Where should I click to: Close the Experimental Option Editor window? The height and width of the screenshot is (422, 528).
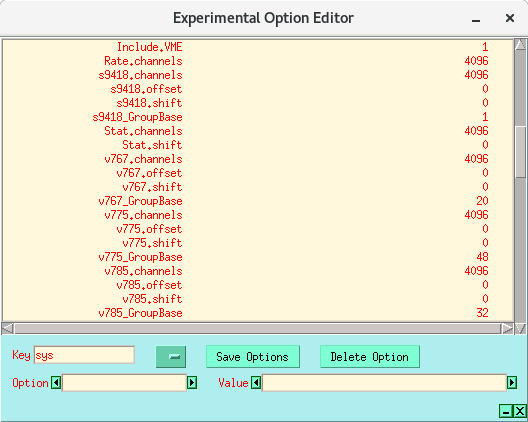pyautogui.click(x=510, y=18)
